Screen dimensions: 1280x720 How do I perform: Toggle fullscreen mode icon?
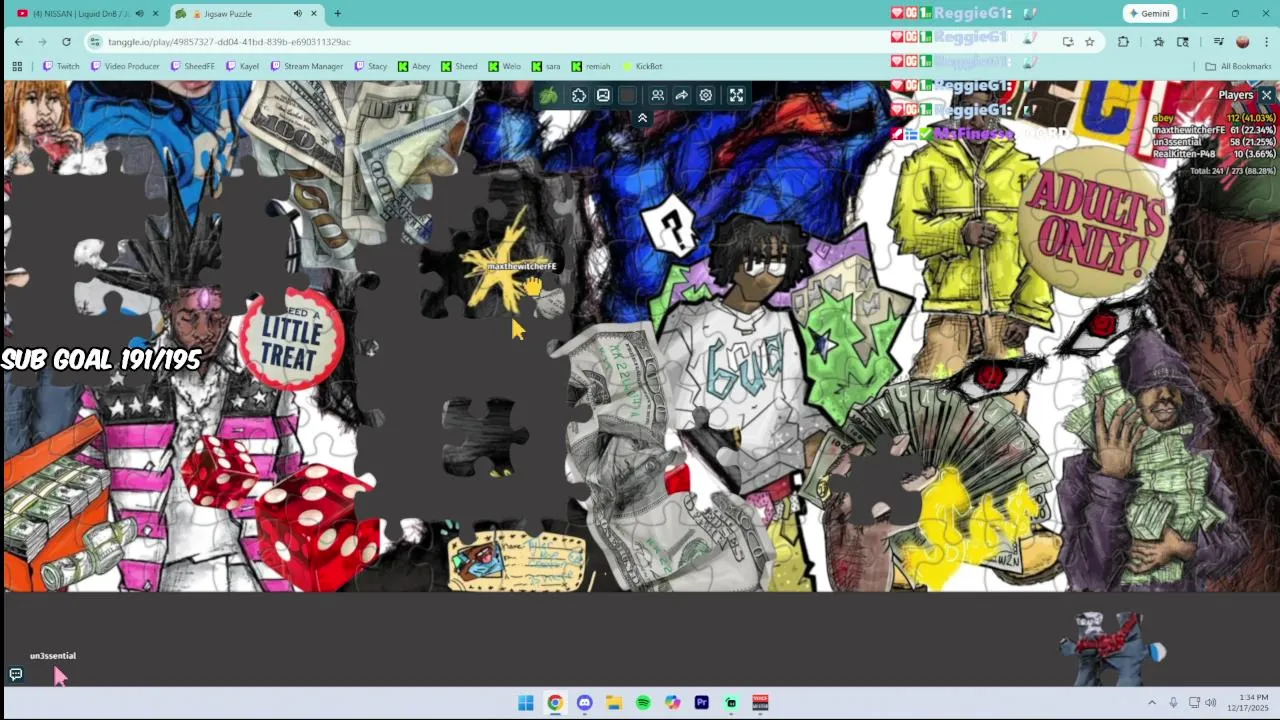click(x=736, y=95)
